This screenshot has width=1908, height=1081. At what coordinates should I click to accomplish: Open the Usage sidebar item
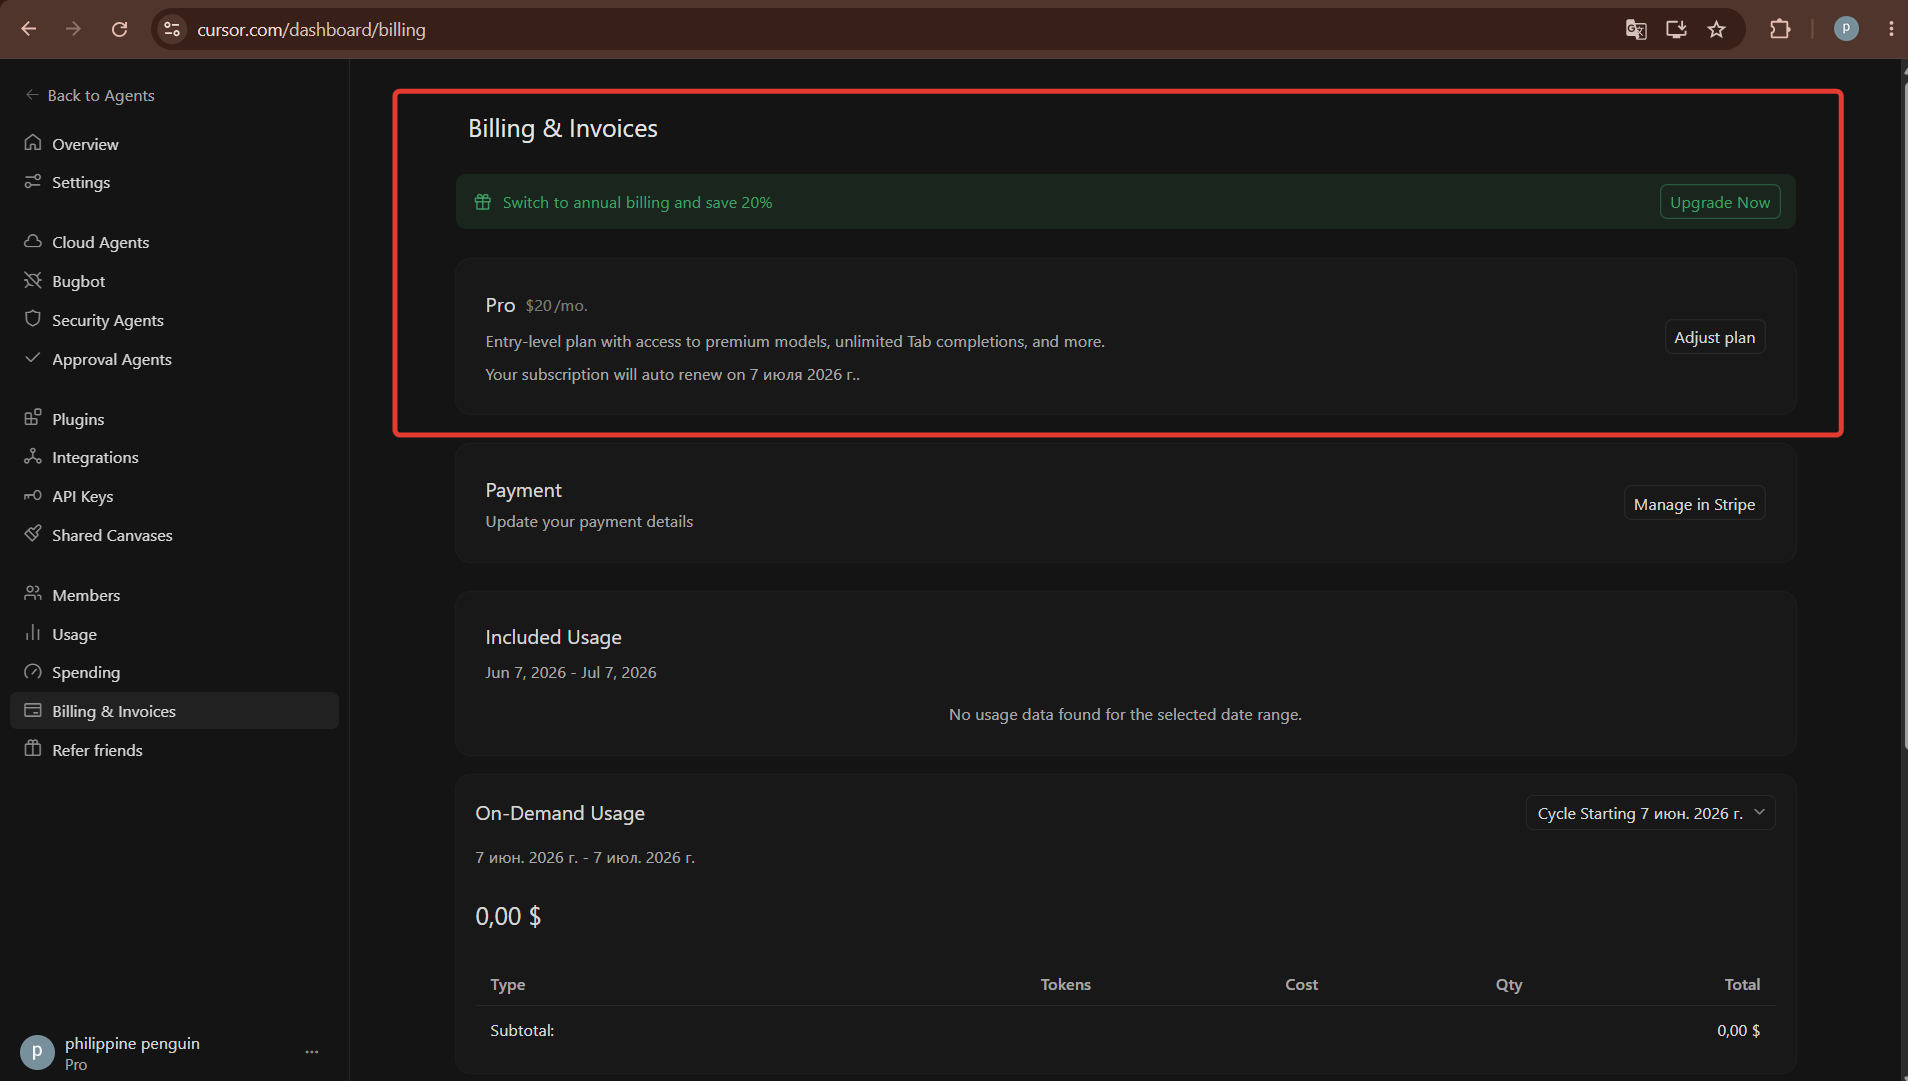tap(174, 634)
